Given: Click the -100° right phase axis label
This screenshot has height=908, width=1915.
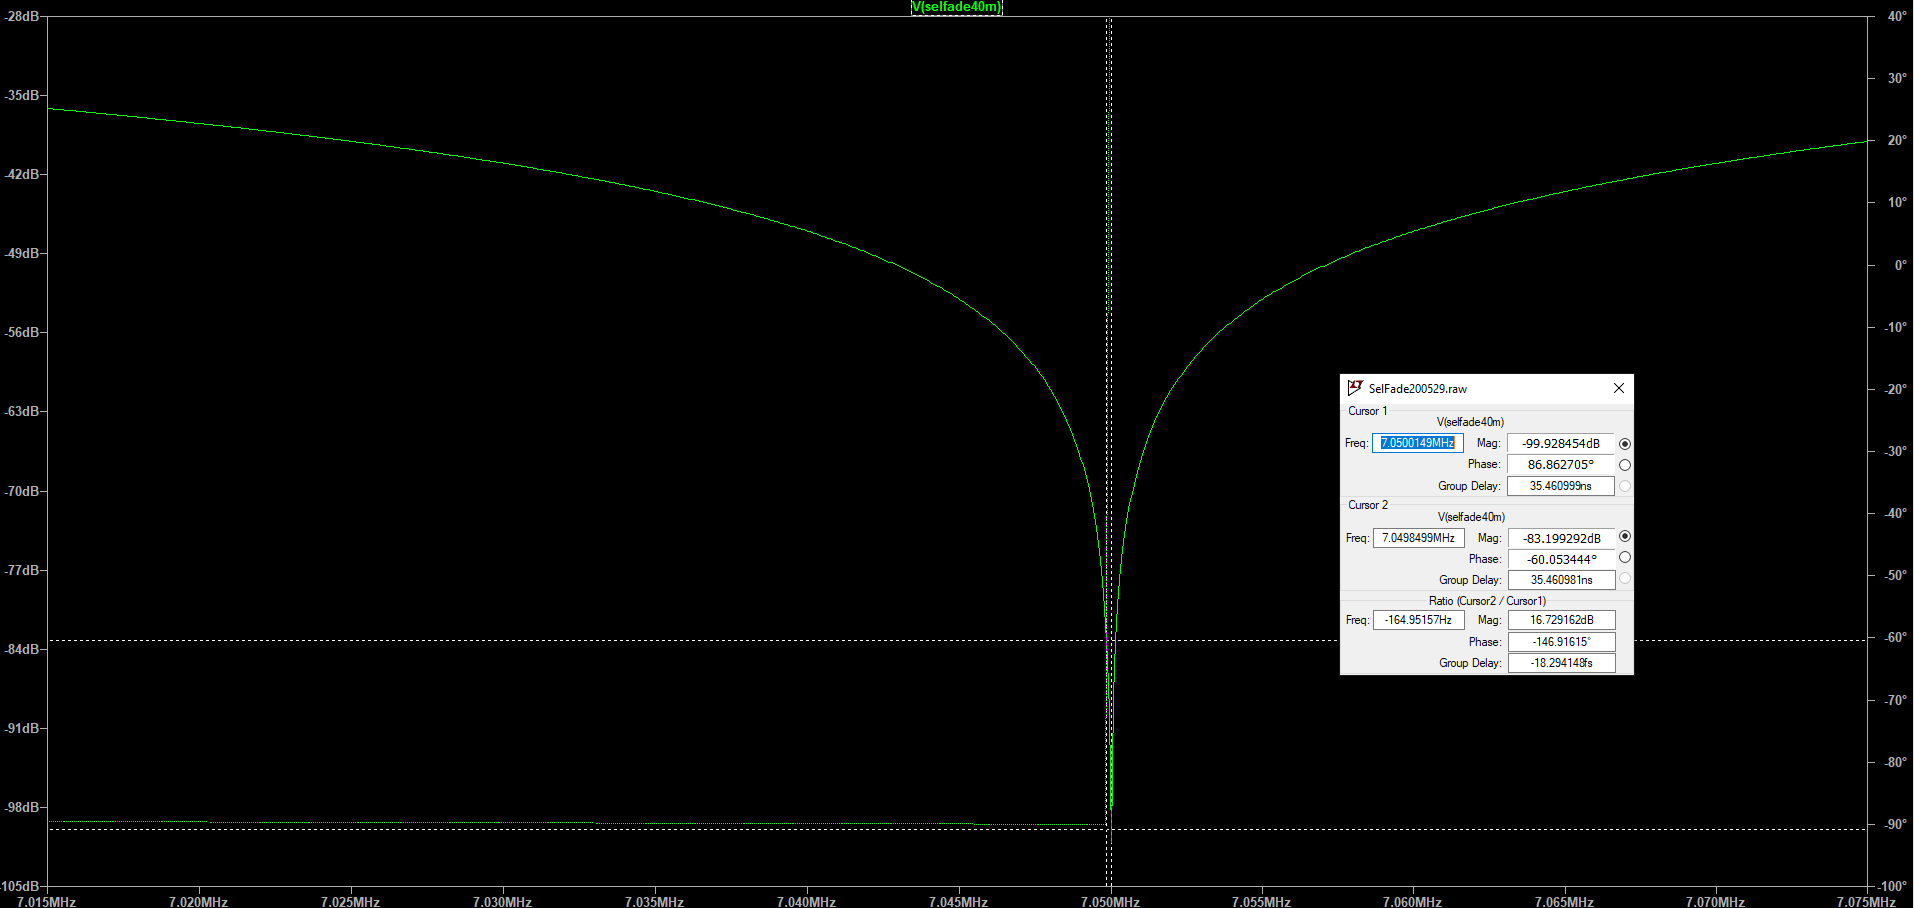Looking at the screenshot, I should [x=1892, y=886].
